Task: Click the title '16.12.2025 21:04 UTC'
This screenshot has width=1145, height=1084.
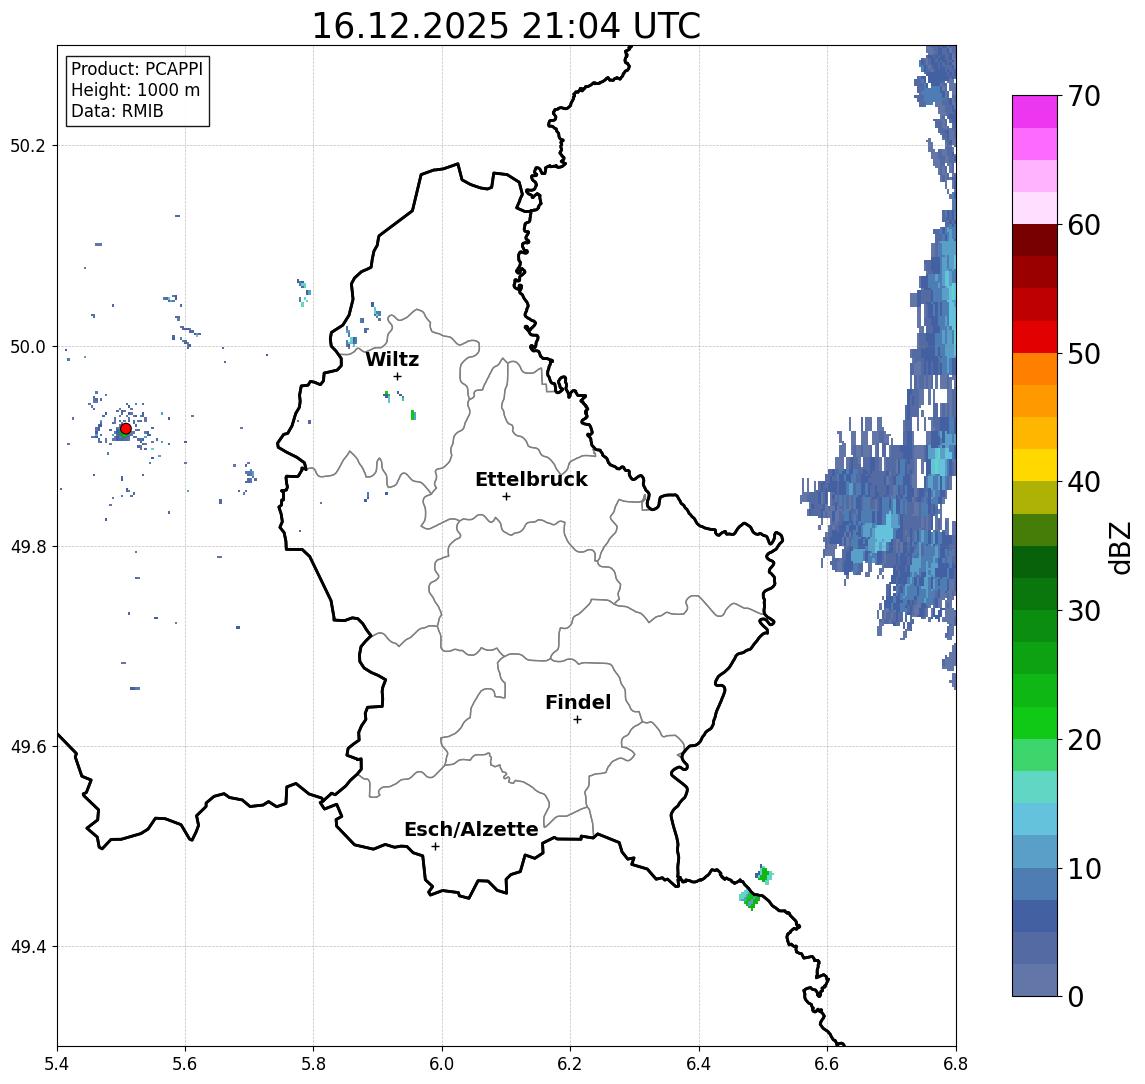Action: [x=506, y=26]
